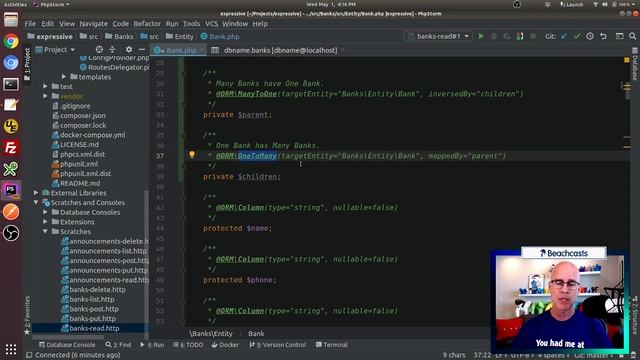Open PhpStorm icon in the dock
This screenshot has height=360, width=640.
coord(11,191)
